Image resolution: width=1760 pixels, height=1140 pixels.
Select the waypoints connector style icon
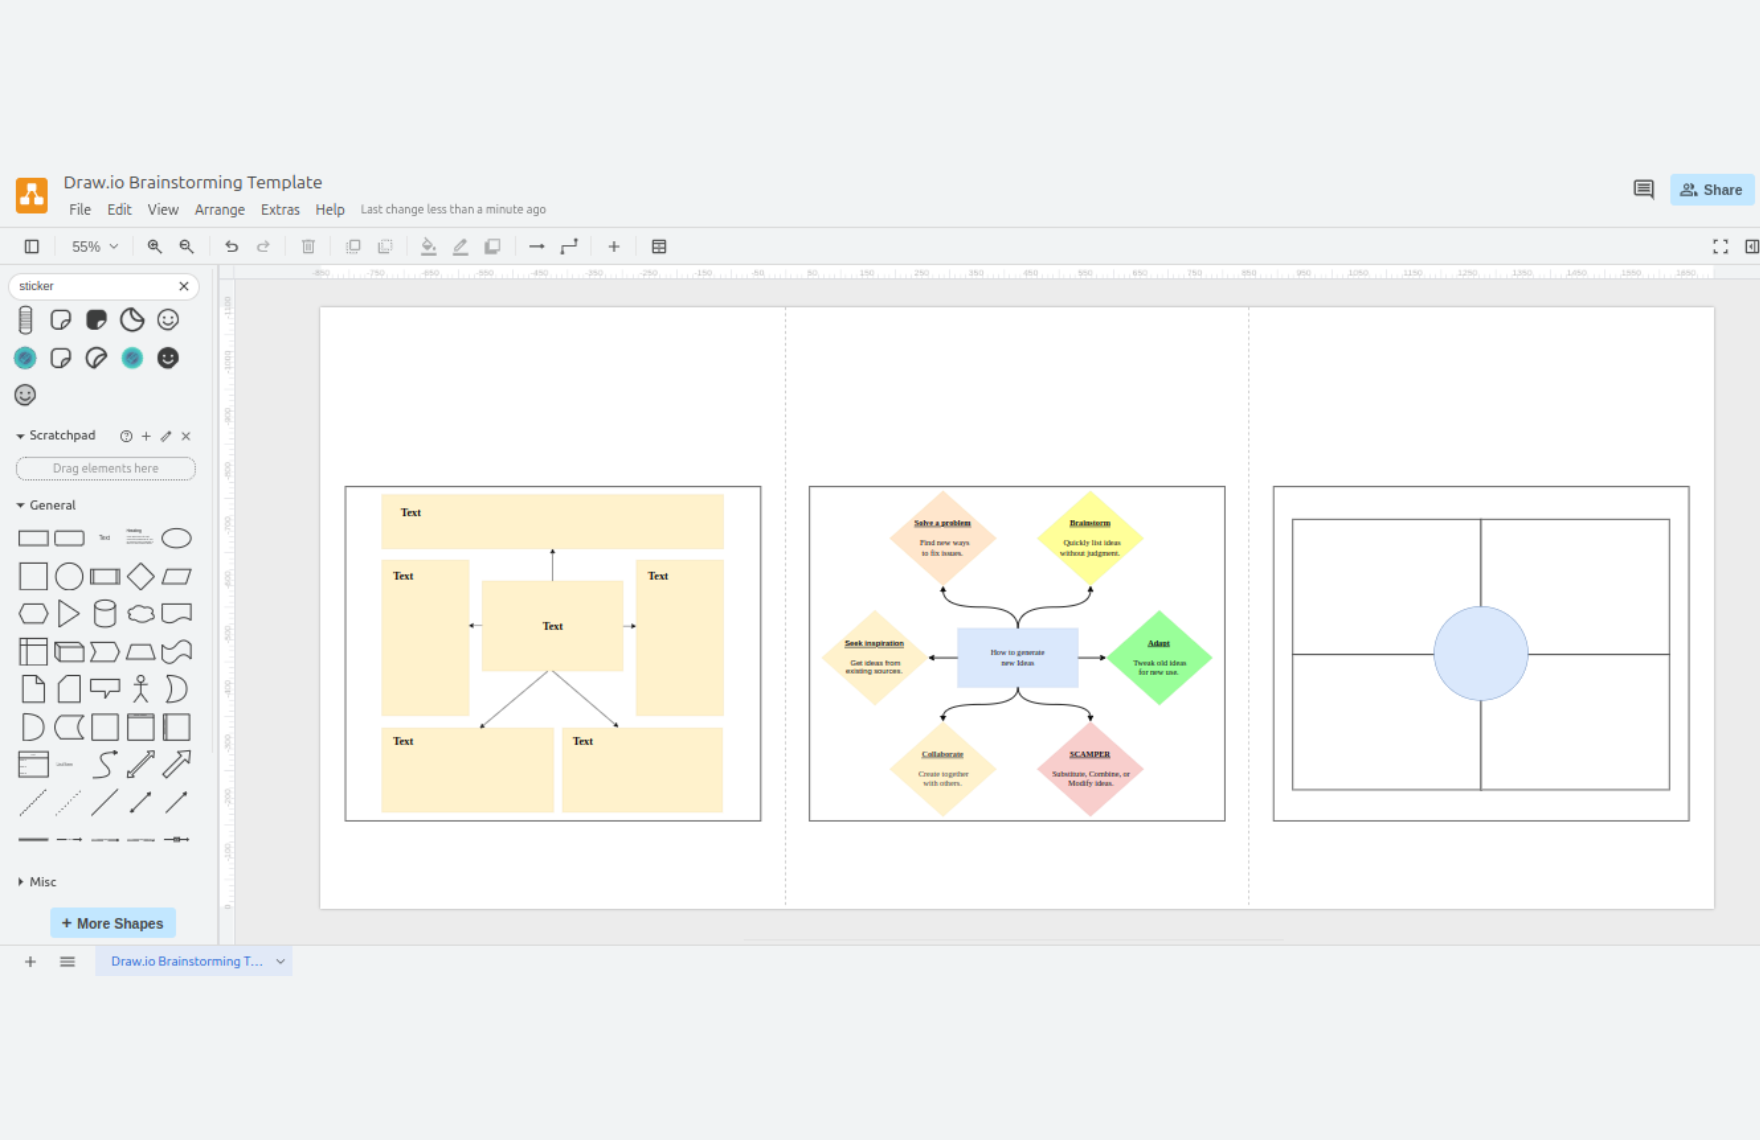click(569, 246)
